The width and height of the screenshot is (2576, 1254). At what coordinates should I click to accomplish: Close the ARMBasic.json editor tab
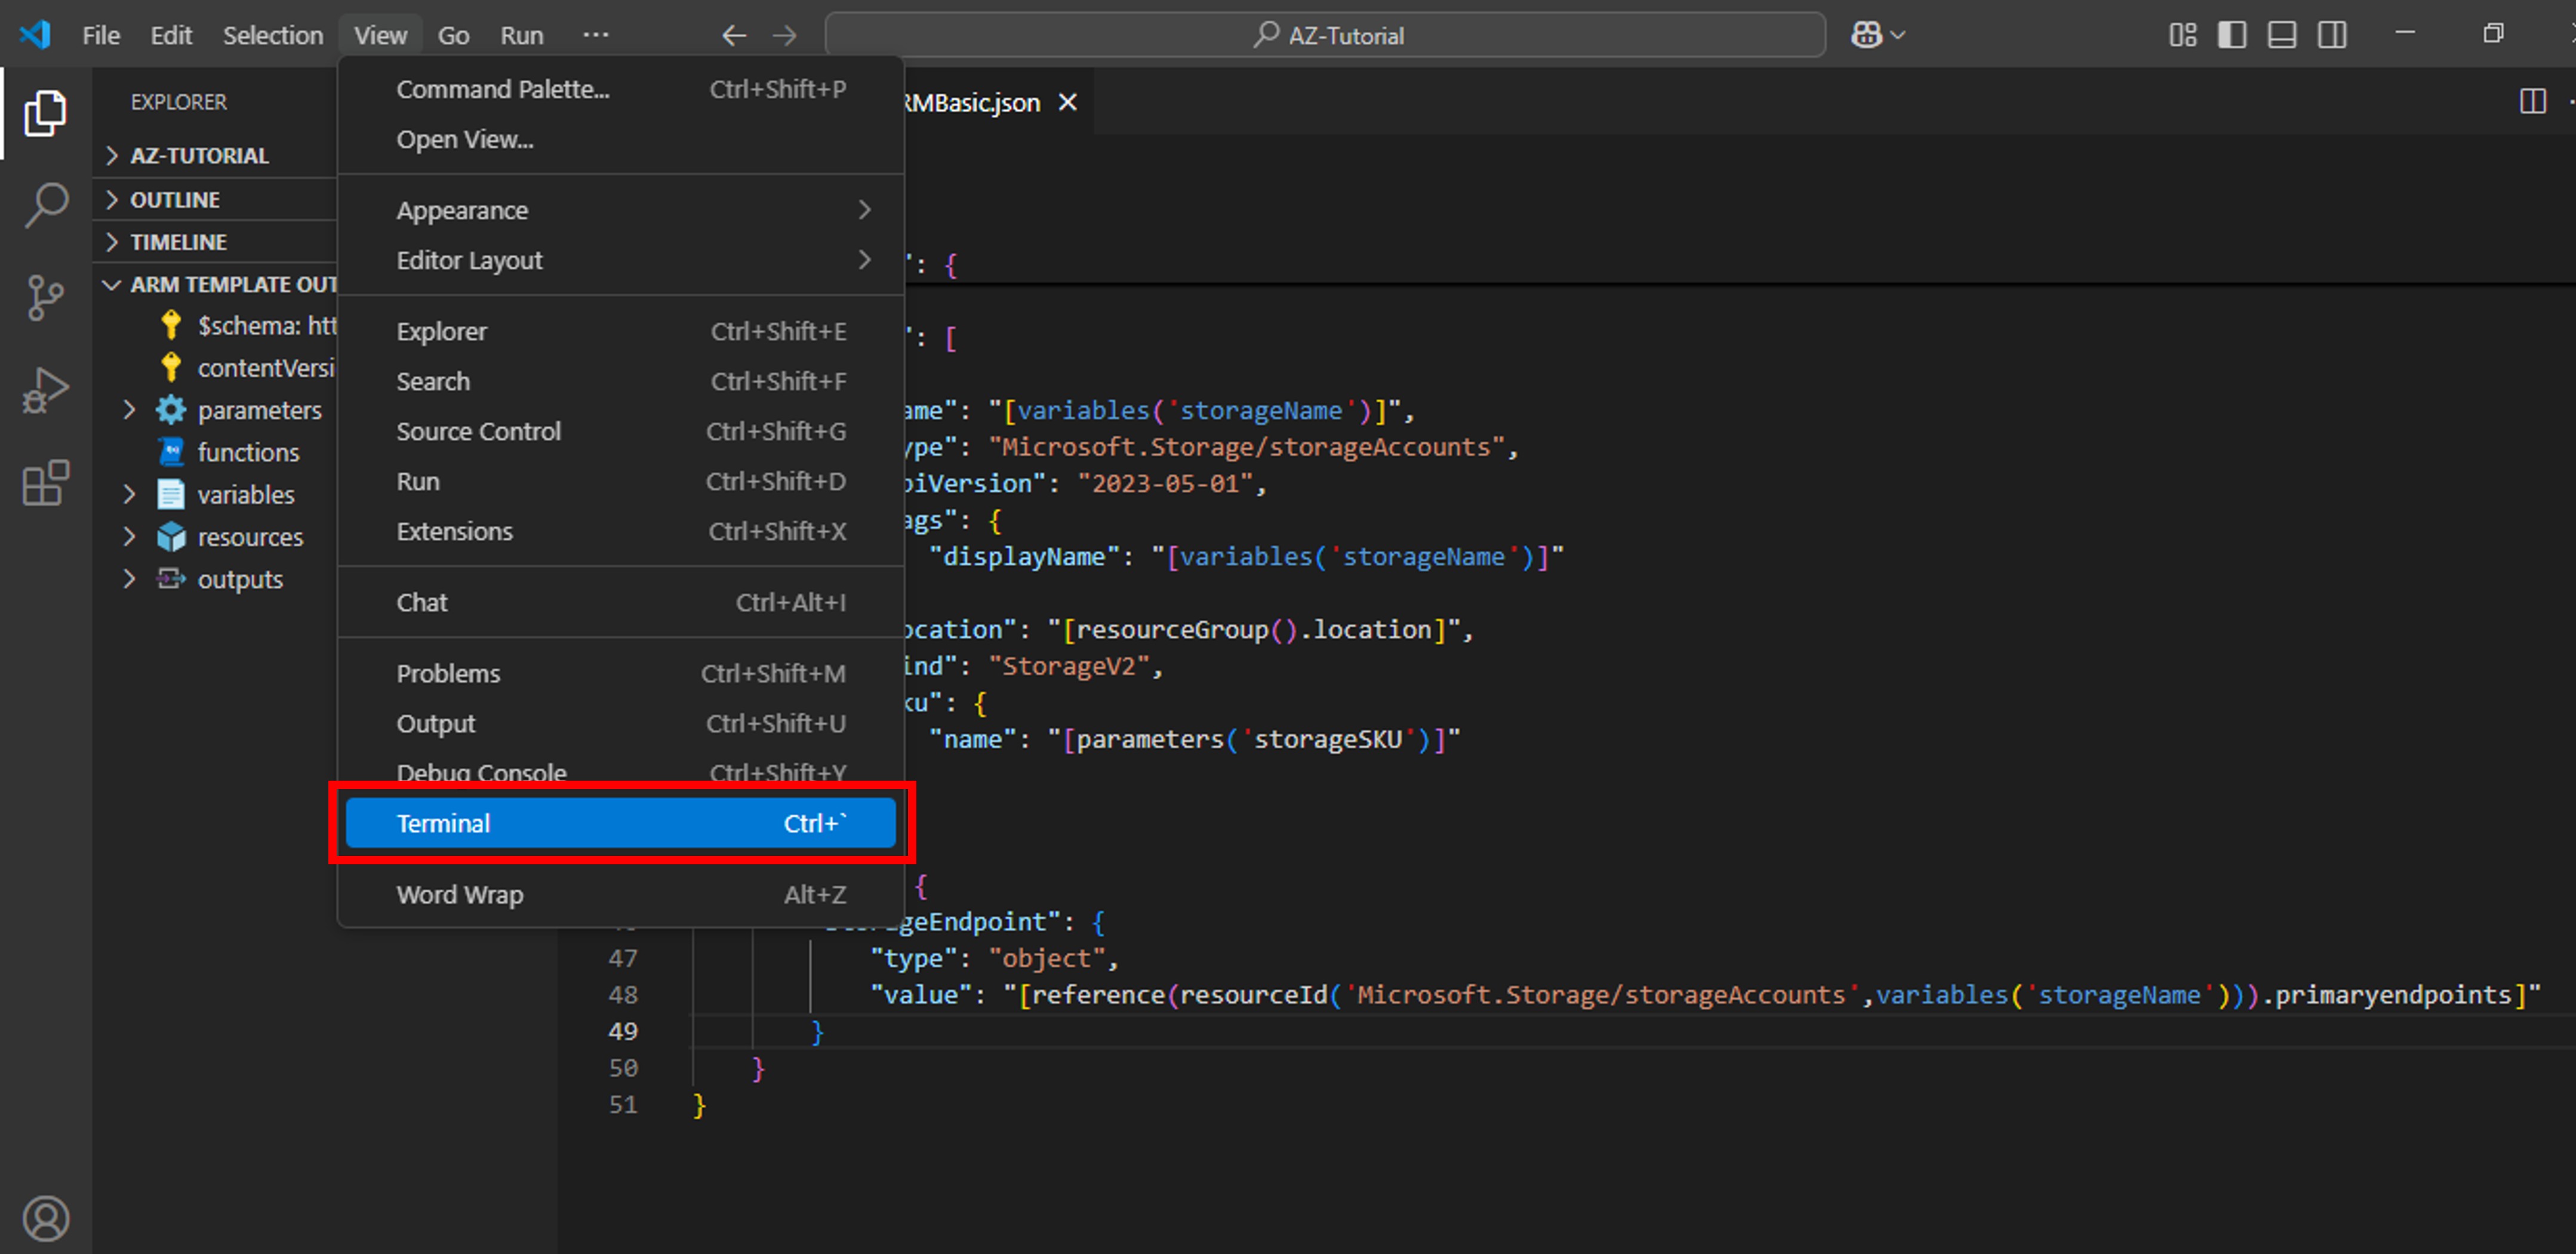(x=1068, y=102)
